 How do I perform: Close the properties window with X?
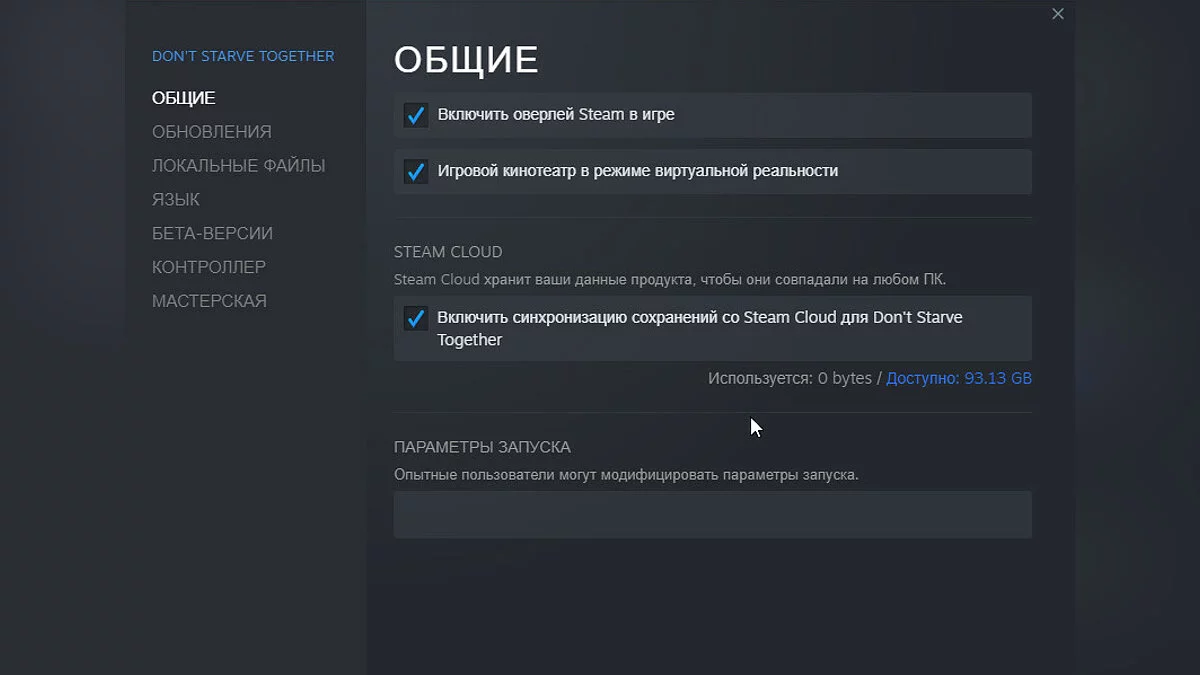[x=1058, y=14]
